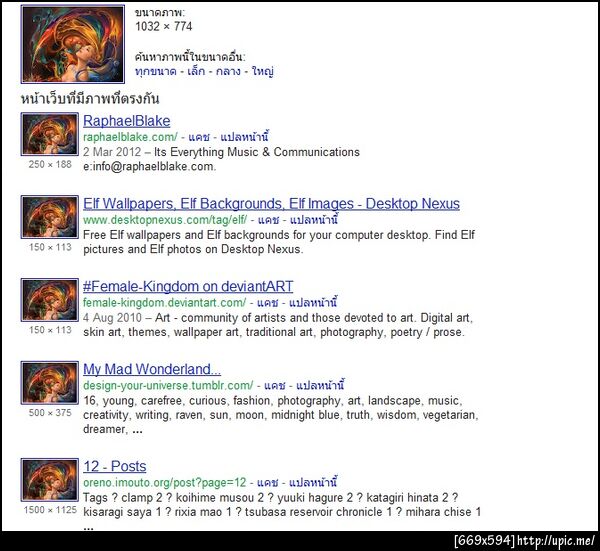The image size is (600, 551).
Task: Click แปลหน้านี้ translate link for design-your-universe.tumblr.com
Action: [x=320, y=385]
